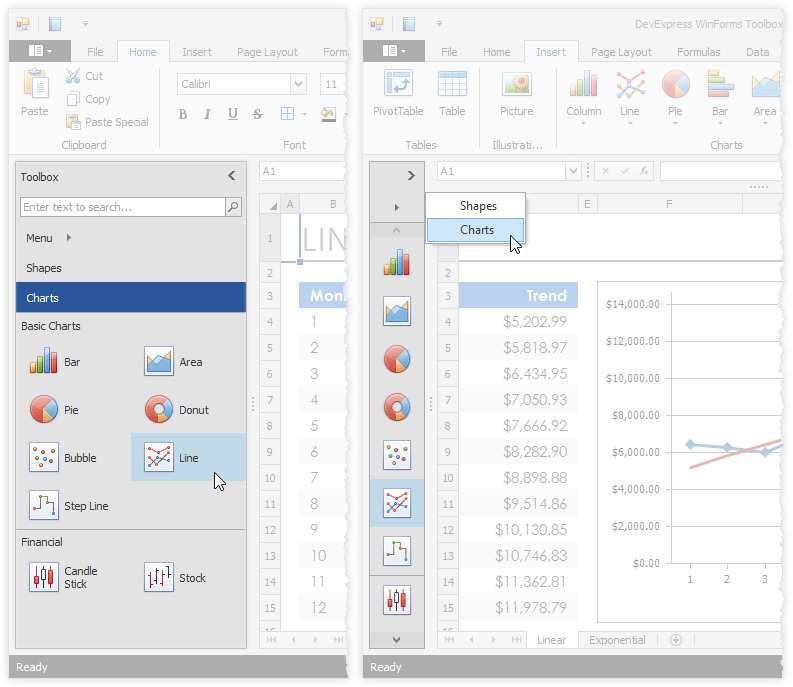Open Paste Special

pos(107,122)
